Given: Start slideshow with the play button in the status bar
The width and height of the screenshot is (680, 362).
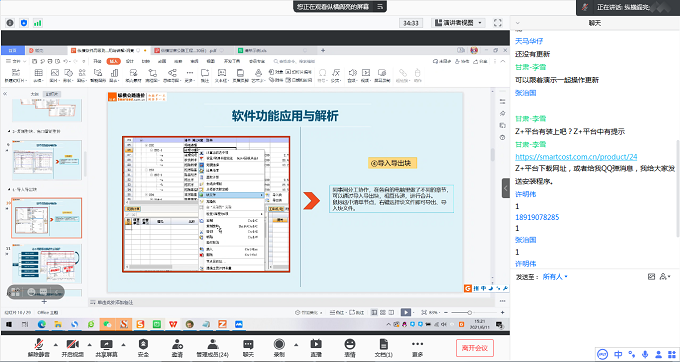Looking at the screenshot, I should pos(405,312).
